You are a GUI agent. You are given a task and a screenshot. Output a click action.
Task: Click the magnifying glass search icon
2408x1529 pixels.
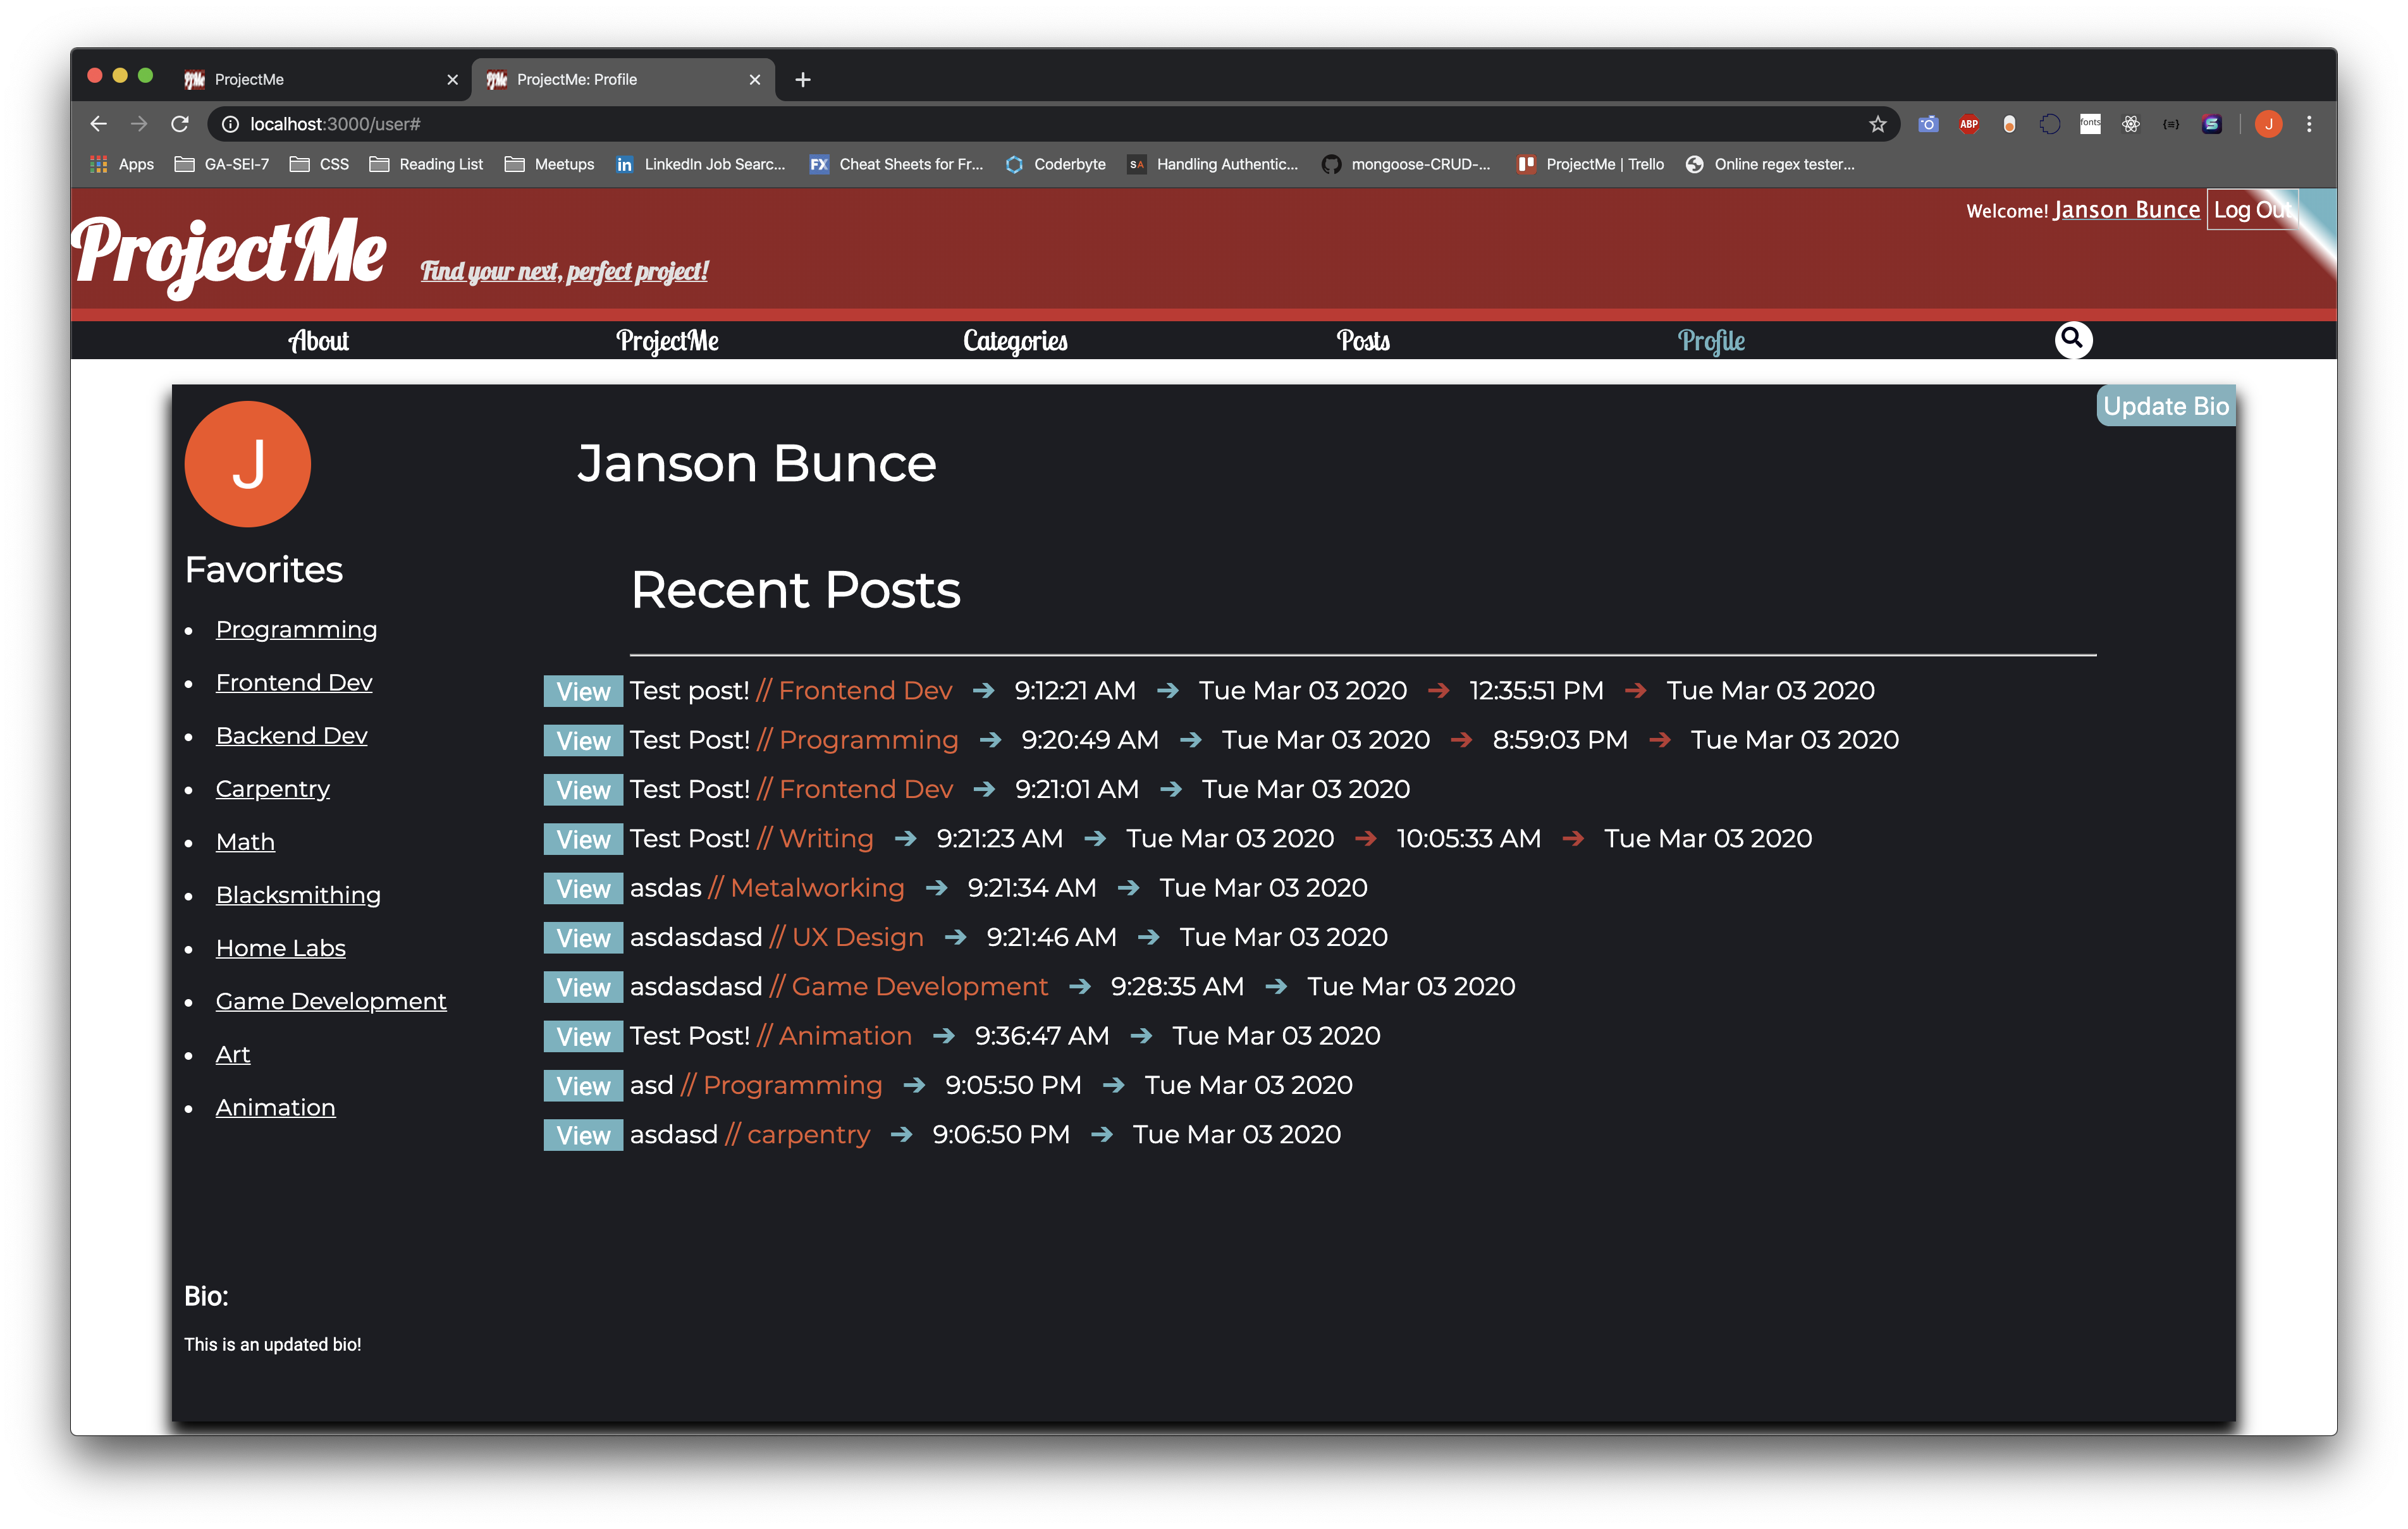[2072, 339]
